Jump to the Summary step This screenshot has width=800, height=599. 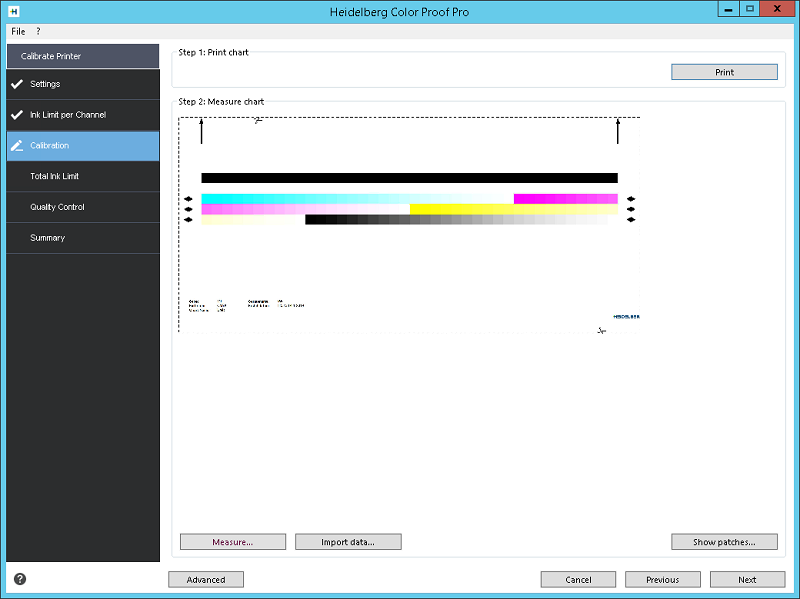83,238
